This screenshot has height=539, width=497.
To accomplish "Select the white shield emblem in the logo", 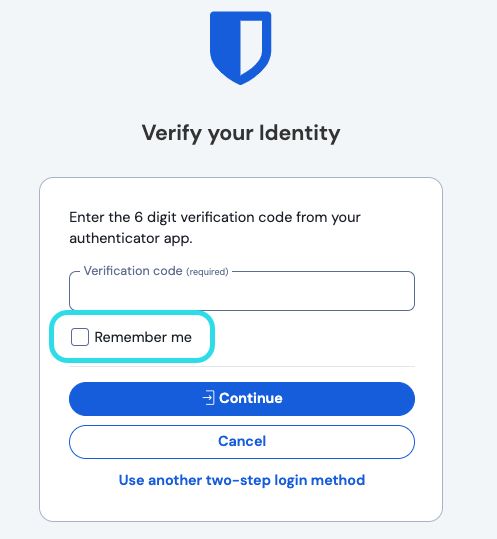I will point(251,47).
